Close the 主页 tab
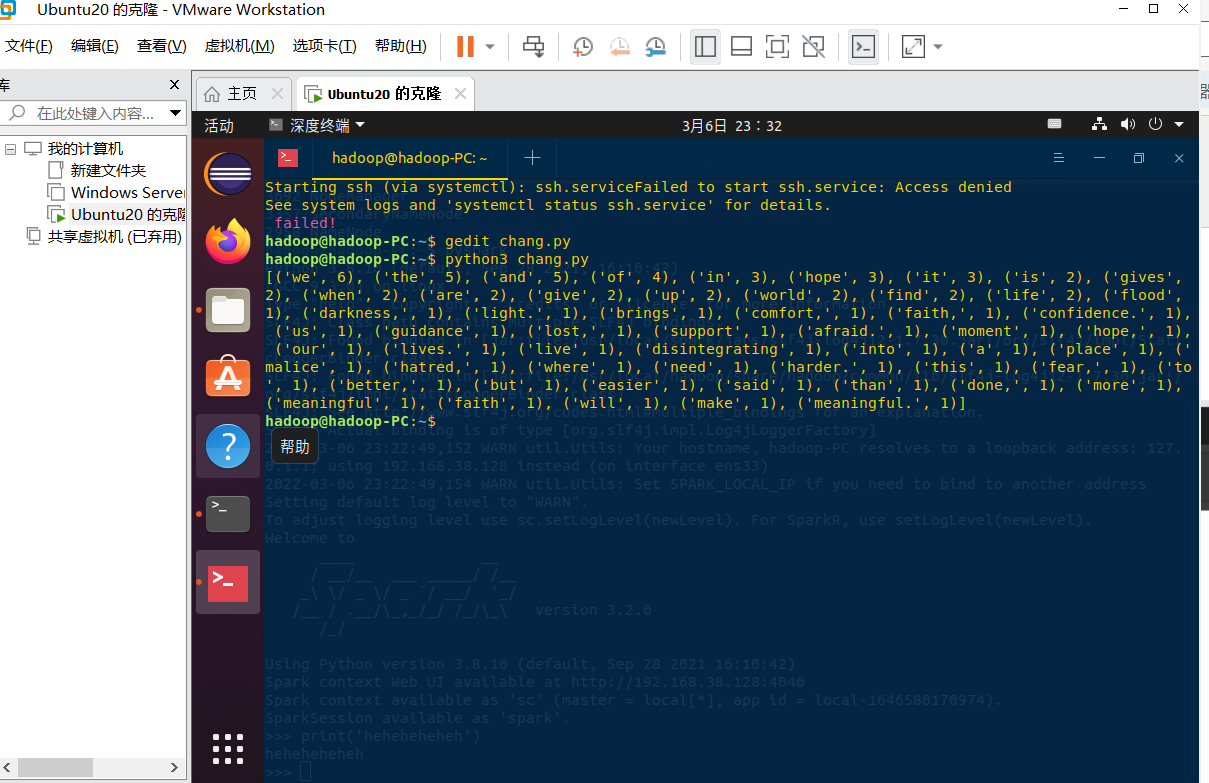The height and width of the screenshot is (783, 1209). 278,94
